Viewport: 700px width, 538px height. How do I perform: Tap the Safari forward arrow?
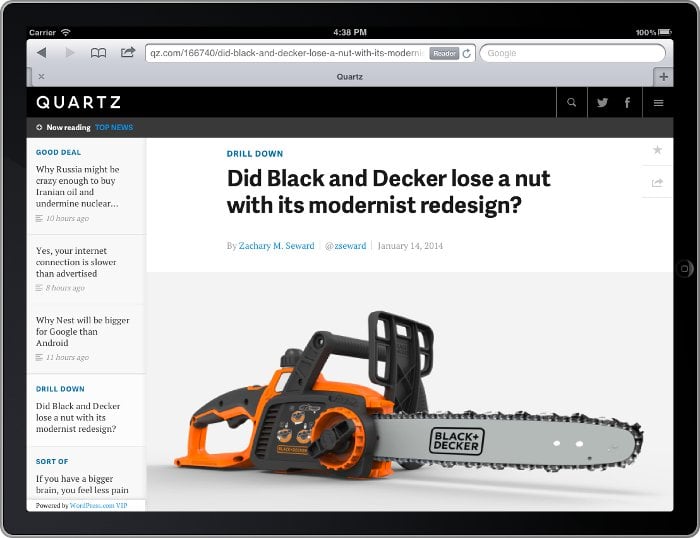pyautogui.click(x=70, y=53)
